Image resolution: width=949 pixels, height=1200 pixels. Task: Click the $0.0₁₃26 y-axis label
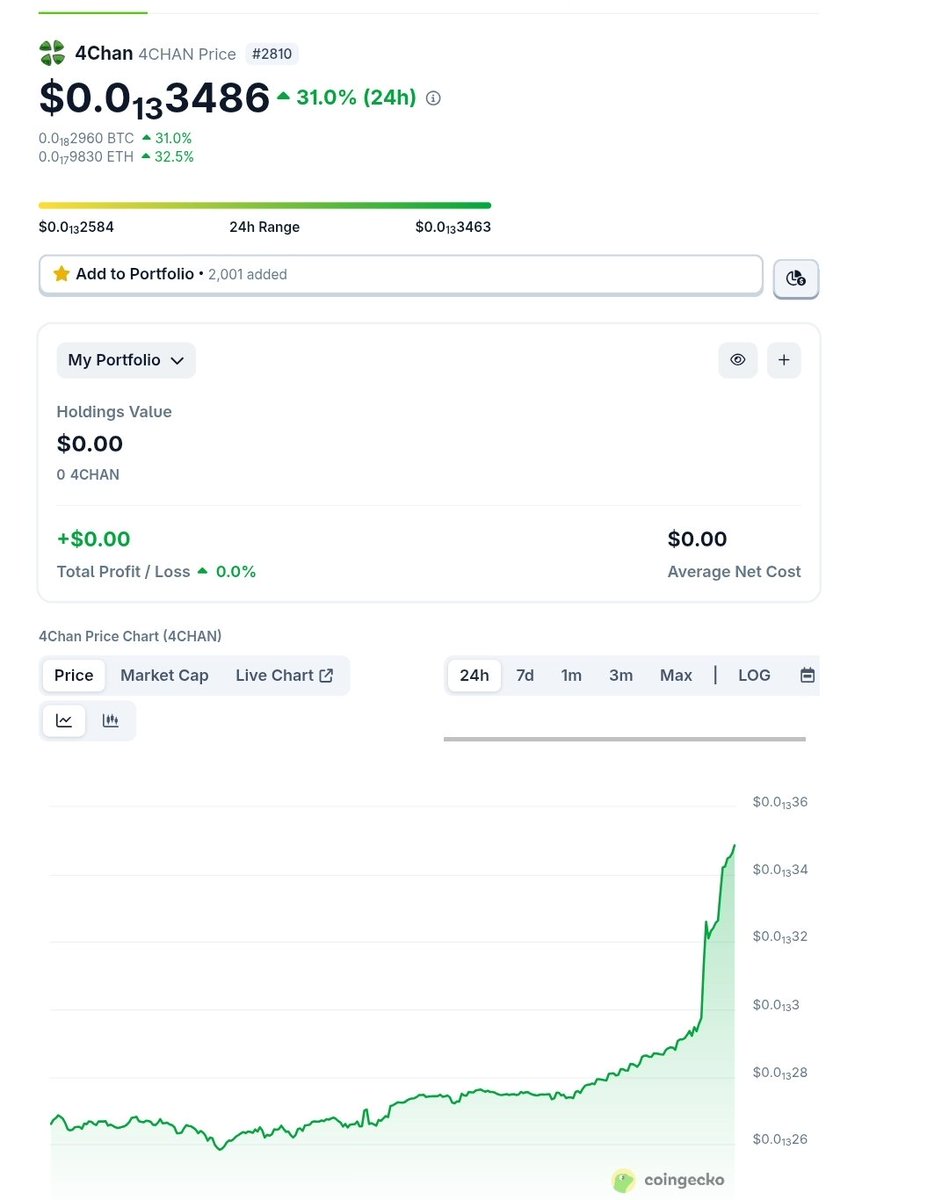click(780, 1140)
